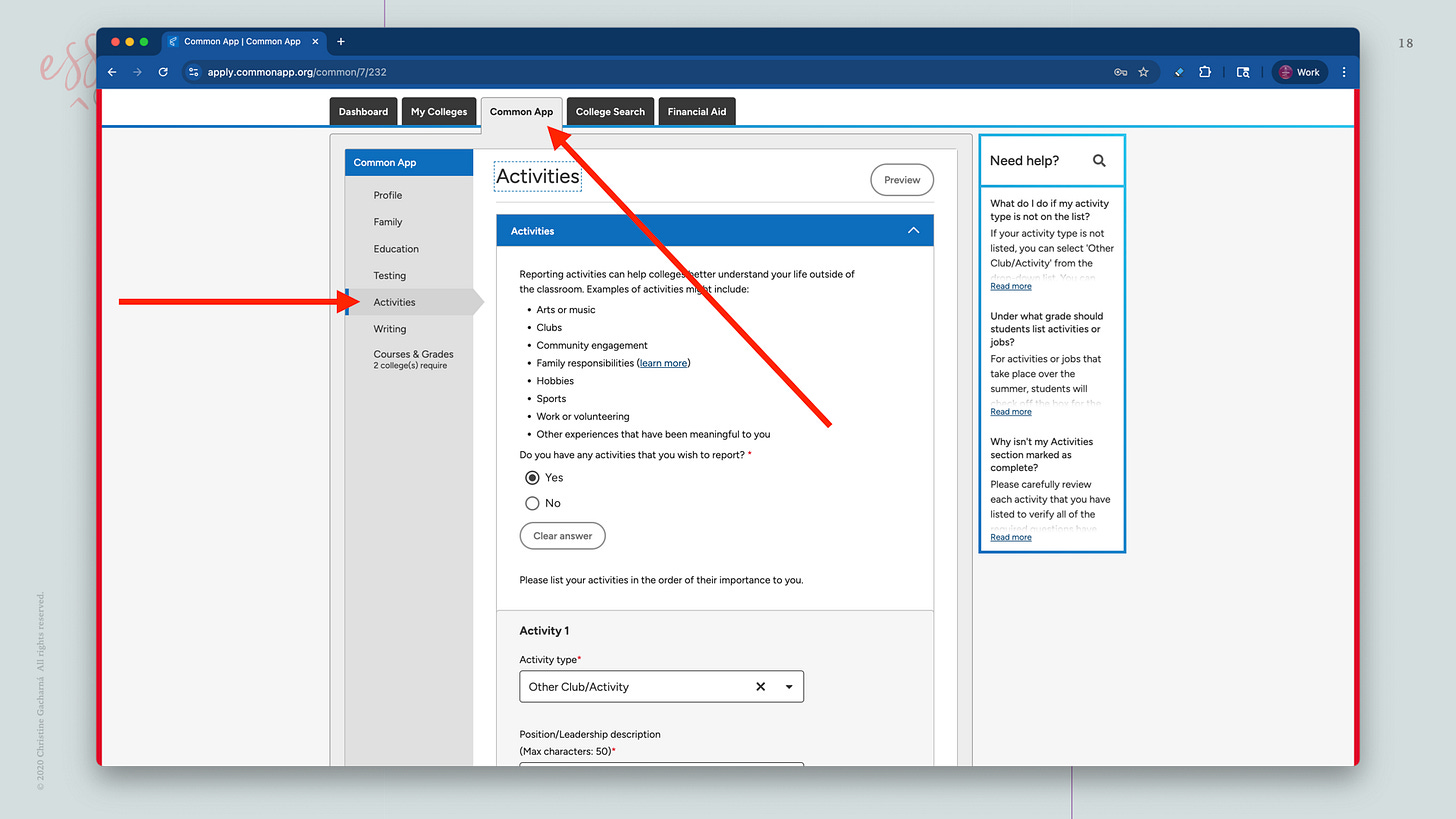Collapse the Activities section chevron
The height and width of the screenshot is (819, 1456).
click(913, 231)
